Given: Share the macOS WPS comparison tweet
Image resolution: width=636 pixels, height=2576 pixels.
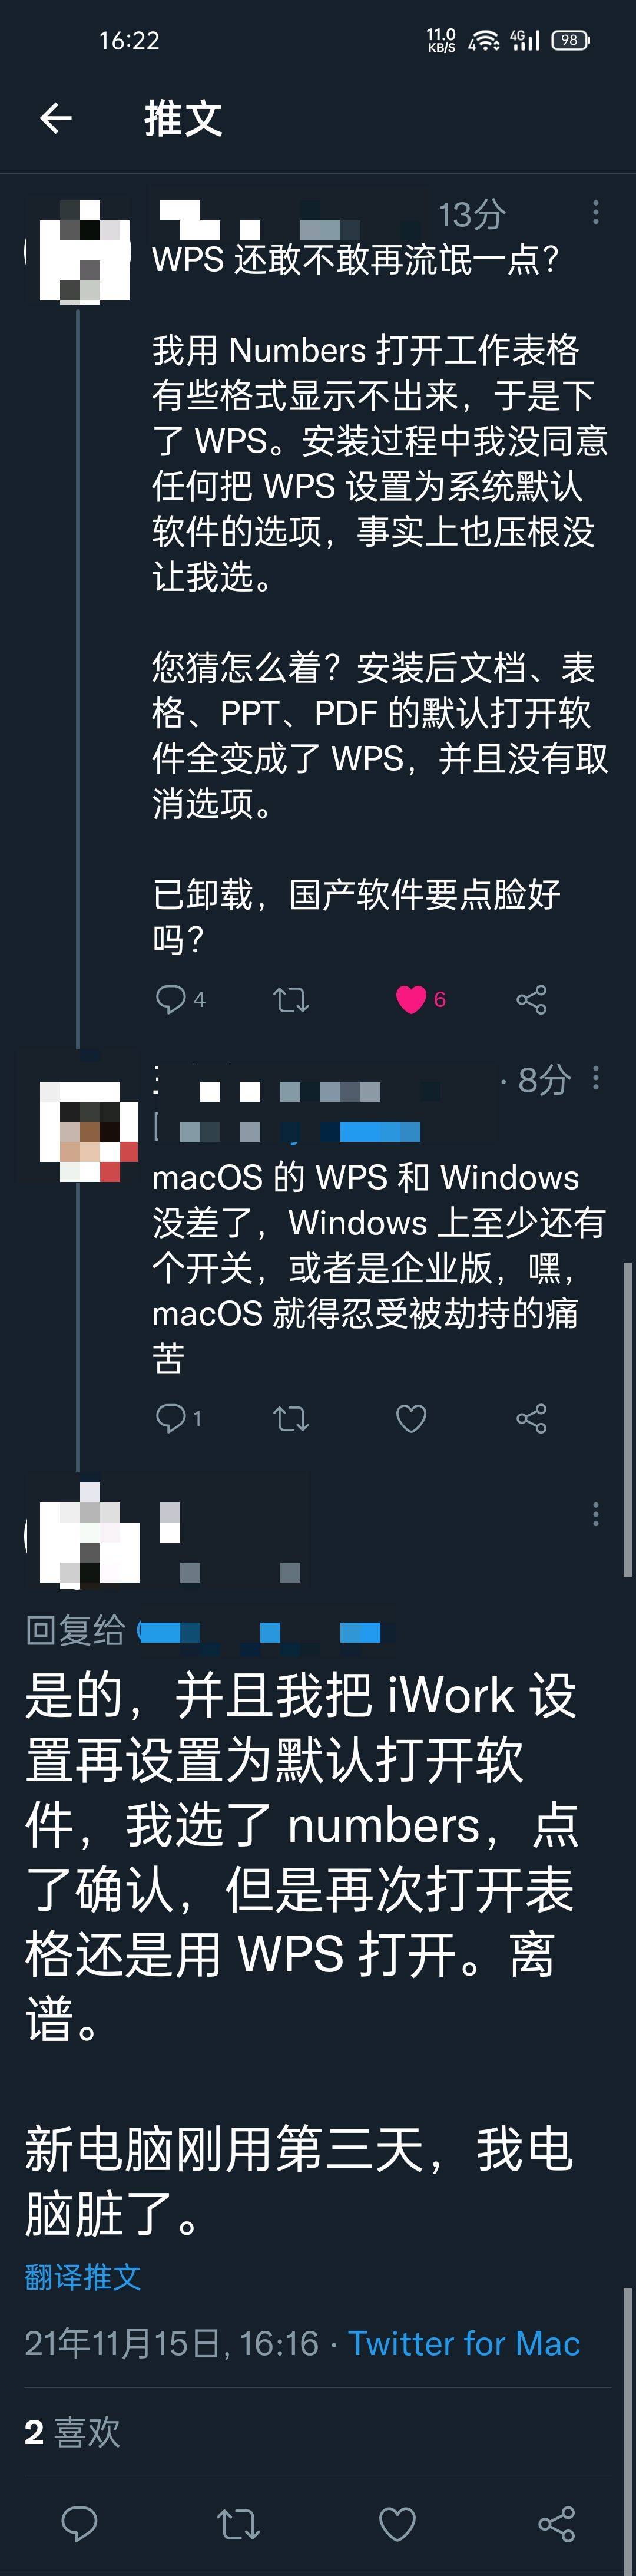Looking at the screenshot, I should click(x=531, y=1418).
